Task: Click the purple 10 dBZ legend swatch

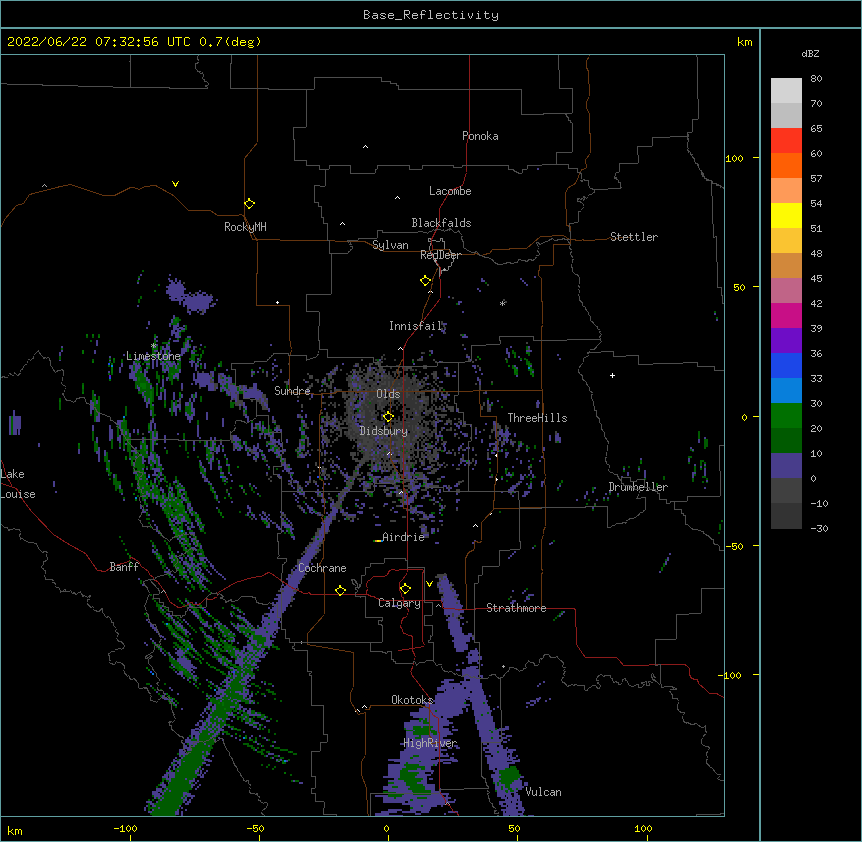Action: (x=786, y=466)
